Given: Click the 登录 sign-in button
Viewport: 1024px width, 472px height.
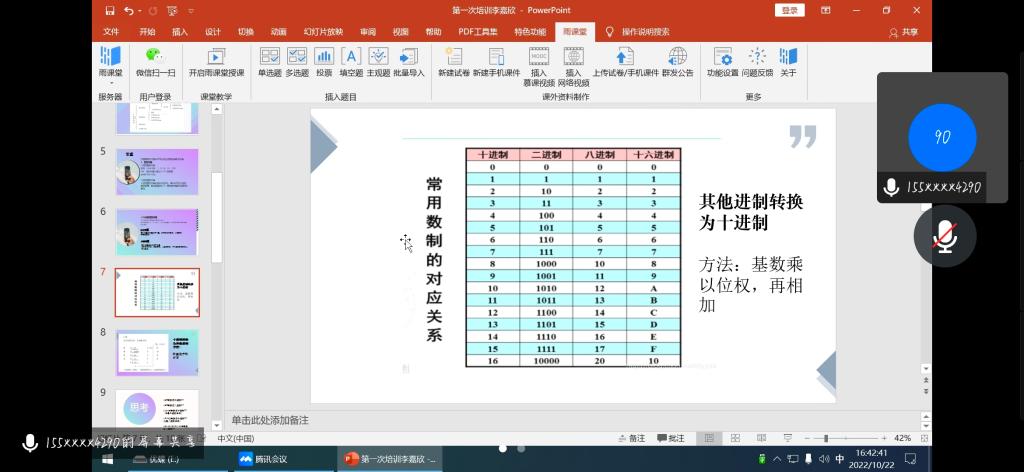Looking at the screenshot, I should 789,10.
